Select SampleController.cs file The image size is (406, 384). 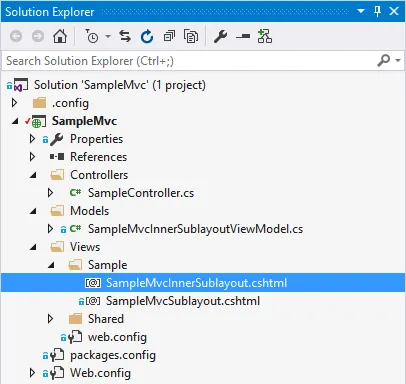tap(141, 193)
